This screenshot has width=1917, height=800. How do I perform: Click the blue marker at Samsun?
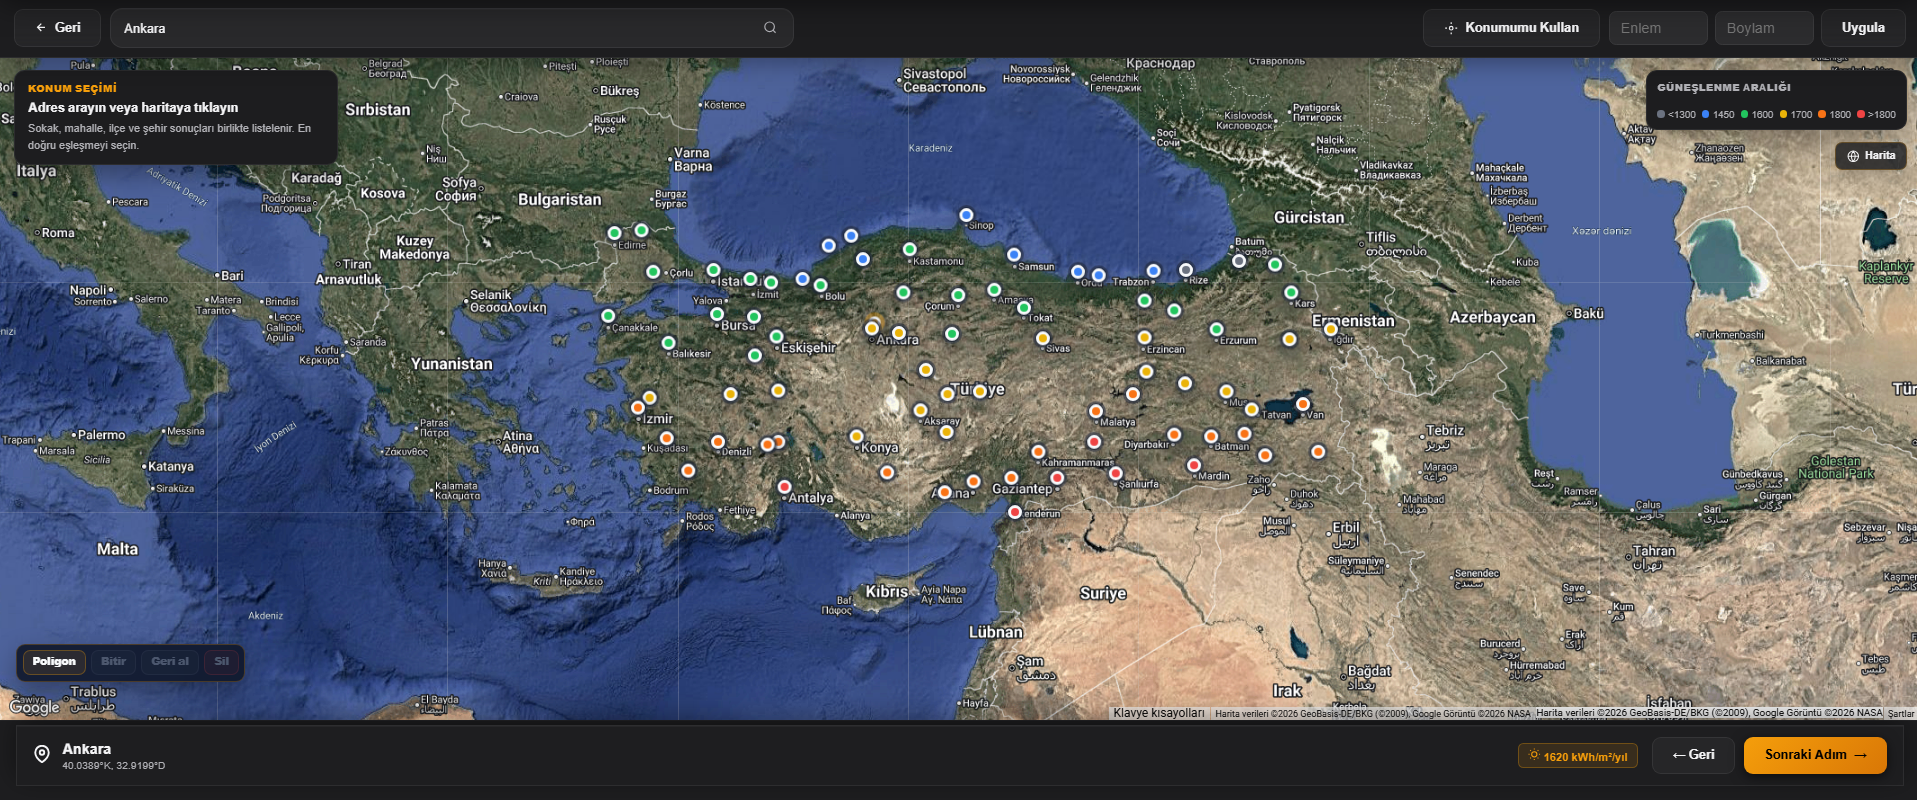tap(1014, 255)
